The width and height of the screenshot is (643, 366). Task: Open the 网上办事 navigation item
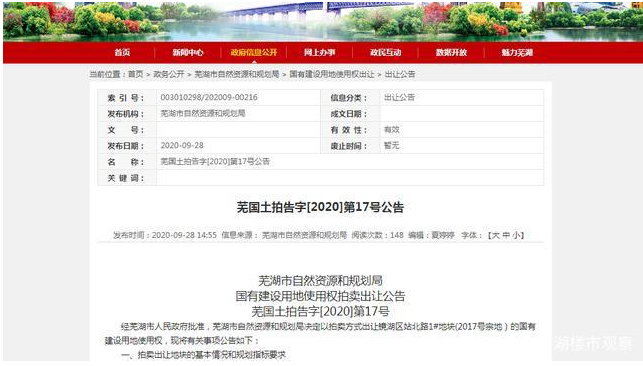coord(319,52)
